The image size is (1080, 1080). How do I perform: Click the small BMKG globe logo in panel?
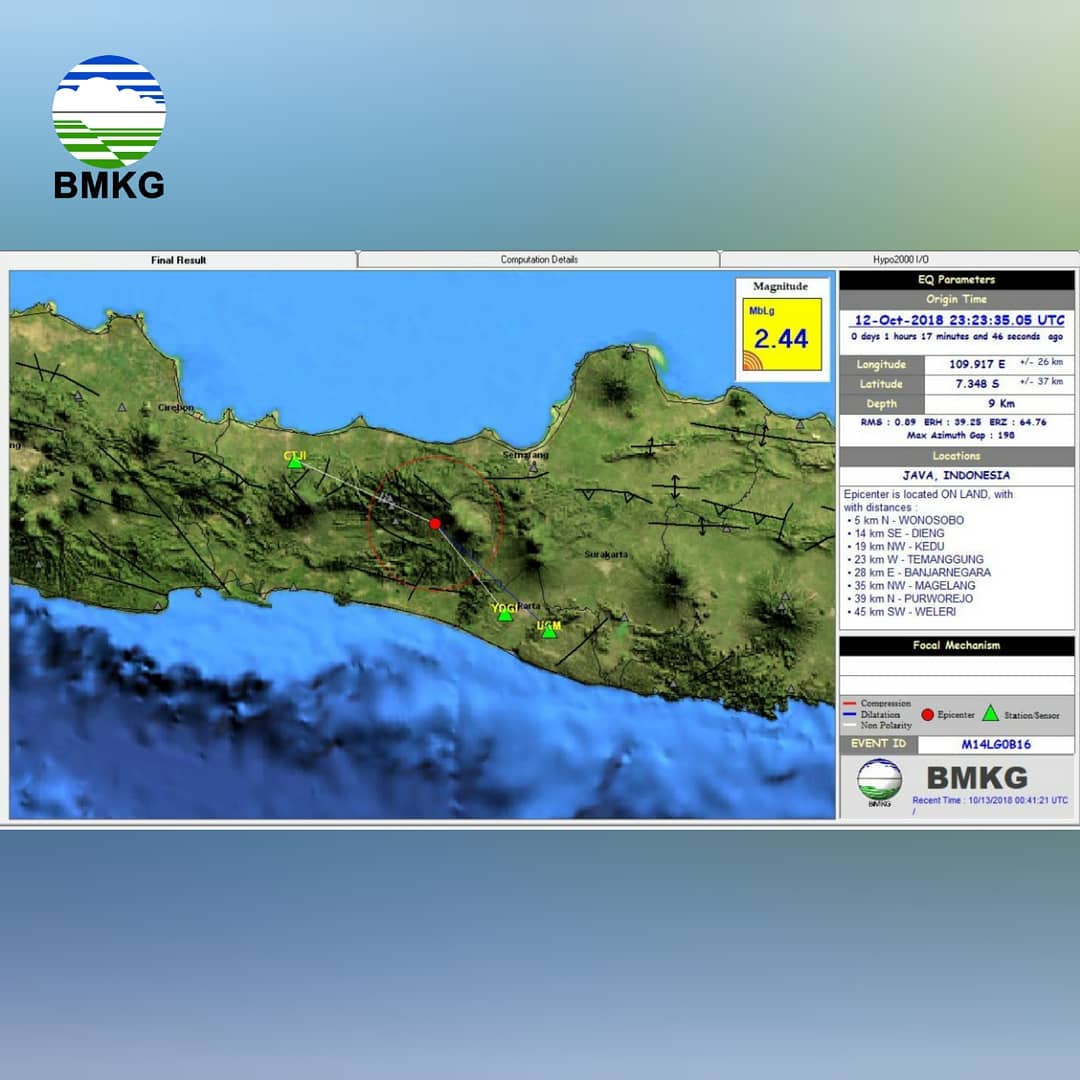(x=879, y=781)
